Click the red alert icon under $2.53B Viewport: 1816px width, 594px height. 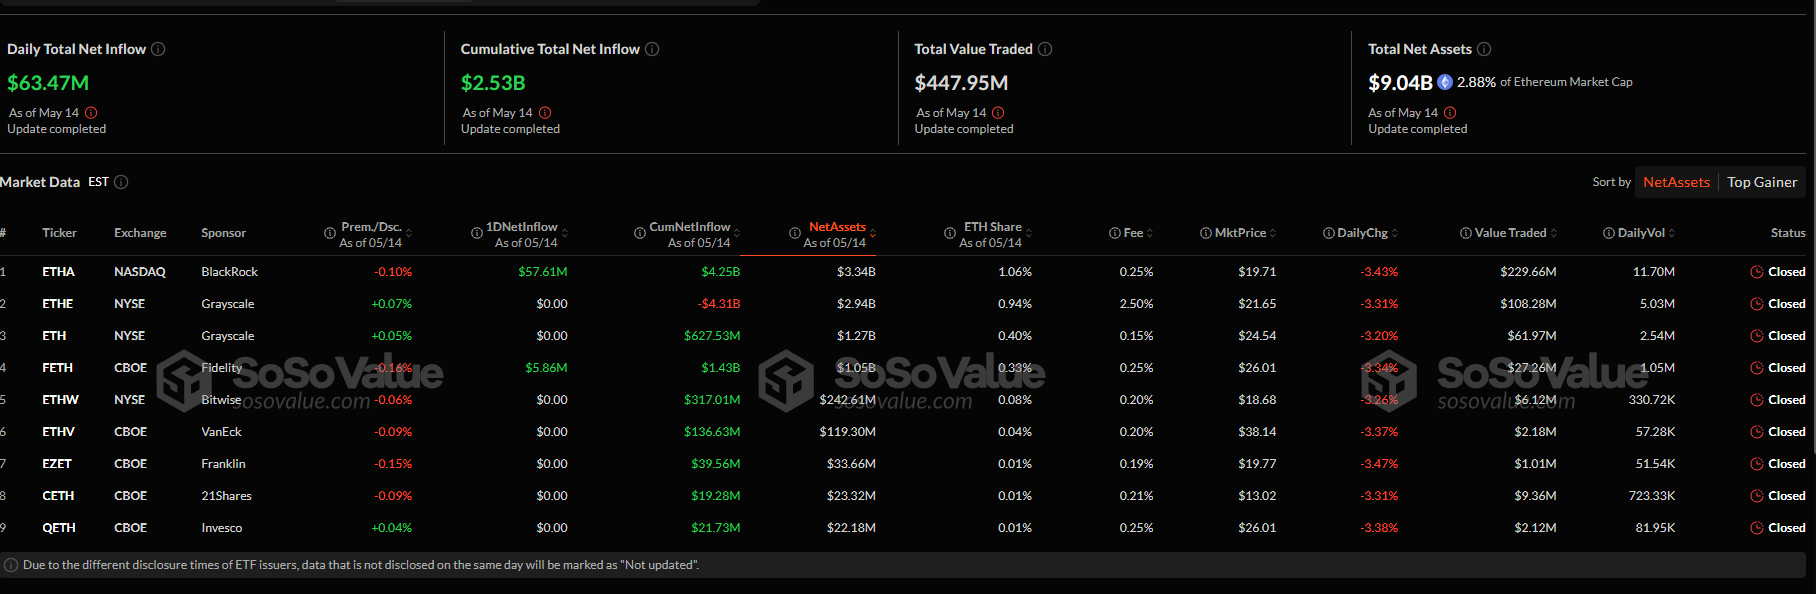(x=545, y=113)
